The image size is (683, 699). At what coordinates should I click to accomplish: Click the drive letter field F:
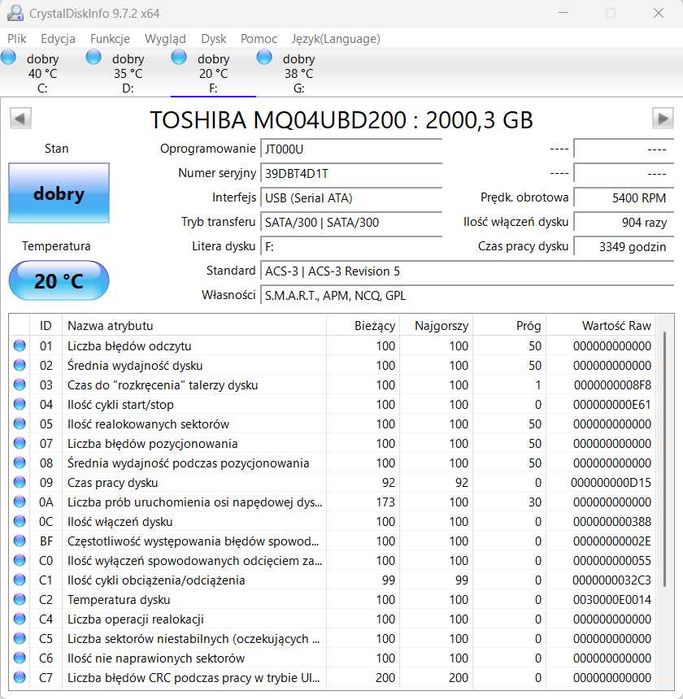[351, 247]
